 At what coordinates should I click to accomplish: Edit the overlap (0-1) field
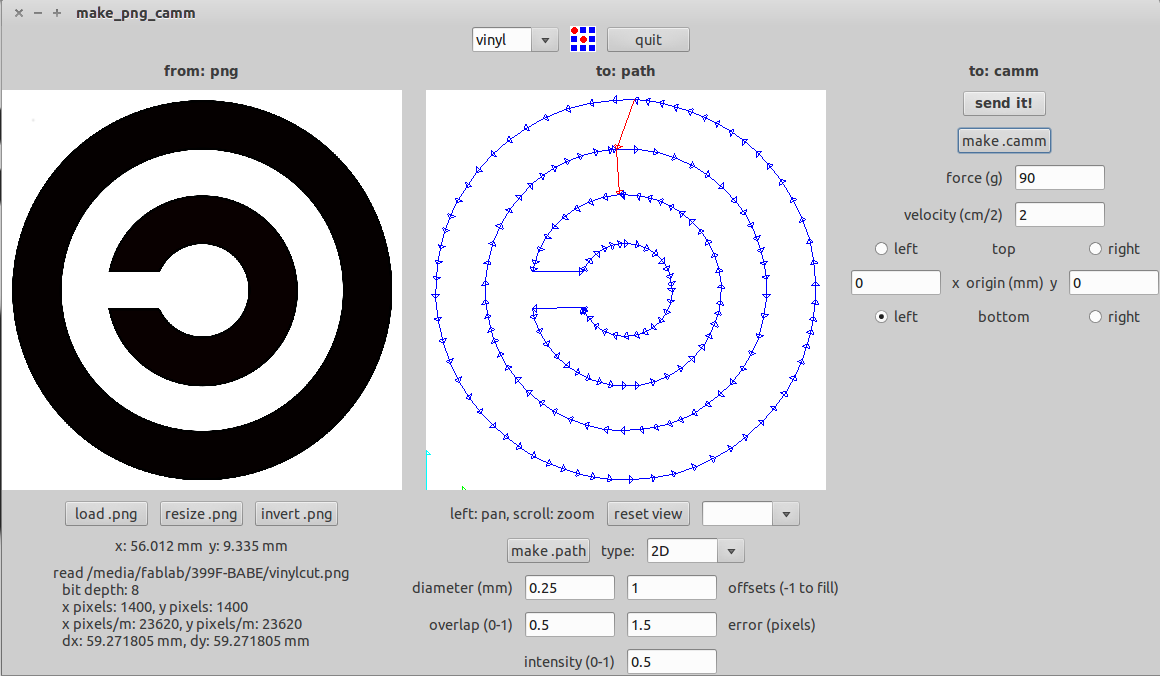pos(570,624)
